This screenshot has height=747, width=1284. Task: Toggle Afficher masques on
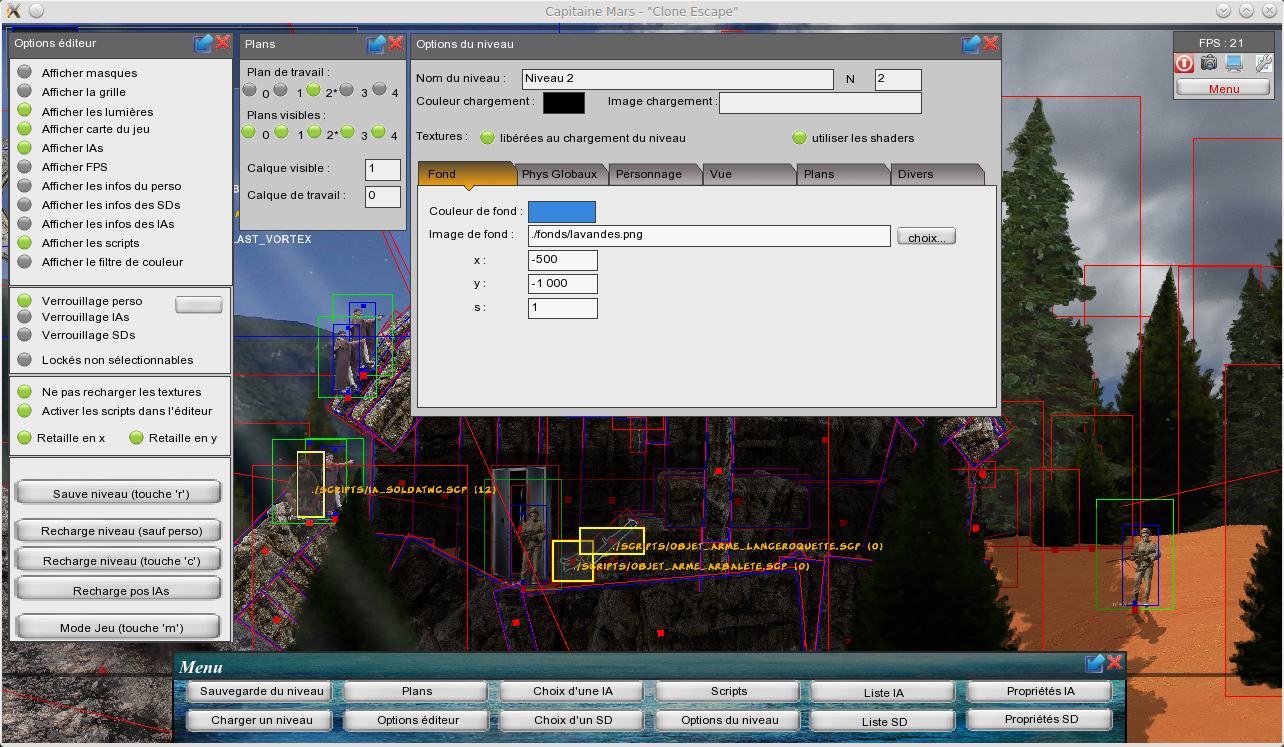(x=25, y=73)
